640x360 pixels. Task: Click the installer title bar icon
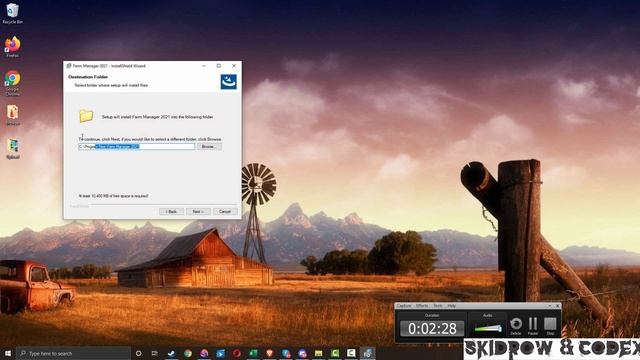pos(69,66)
